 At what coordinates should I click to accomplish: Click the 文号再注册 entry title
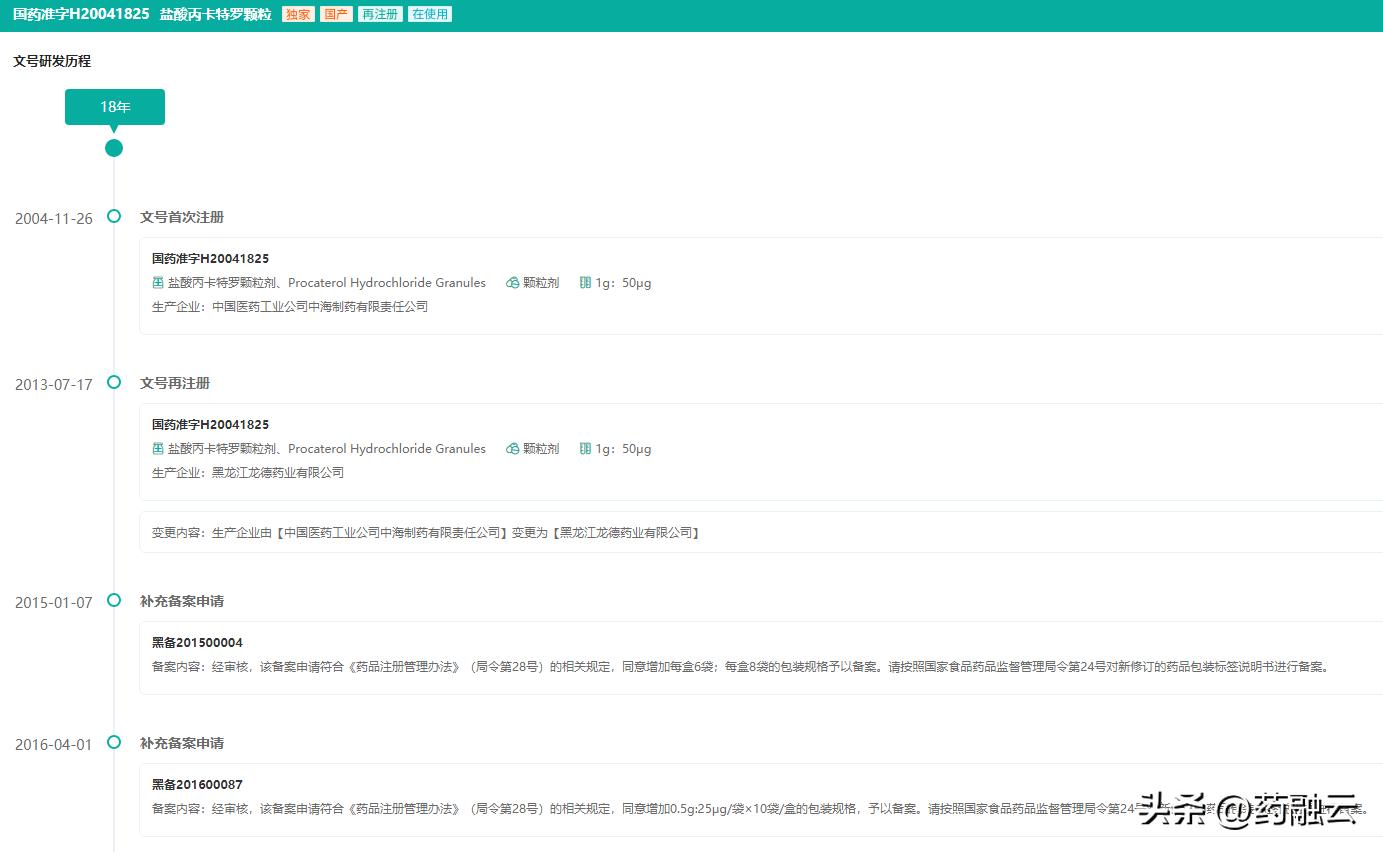pyautogui.click(x=175, y=383)
